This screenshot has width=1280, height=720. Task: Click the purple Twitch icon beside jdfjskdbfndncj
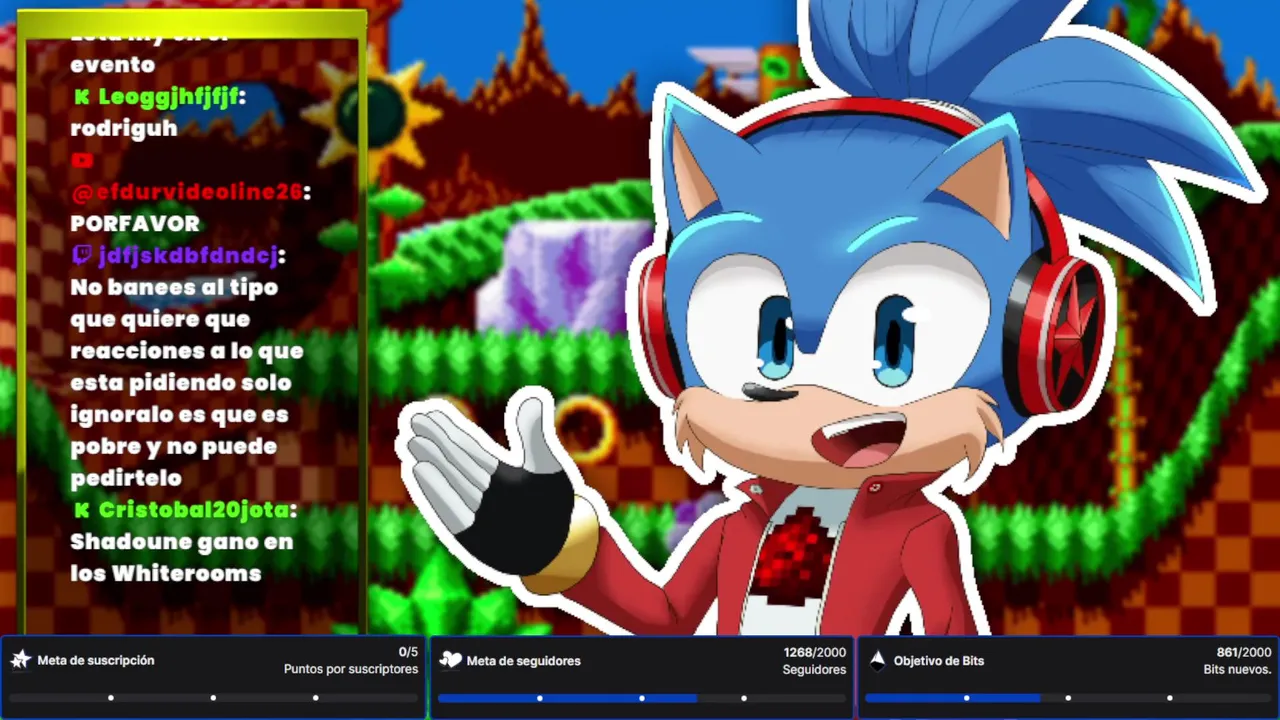82,256
